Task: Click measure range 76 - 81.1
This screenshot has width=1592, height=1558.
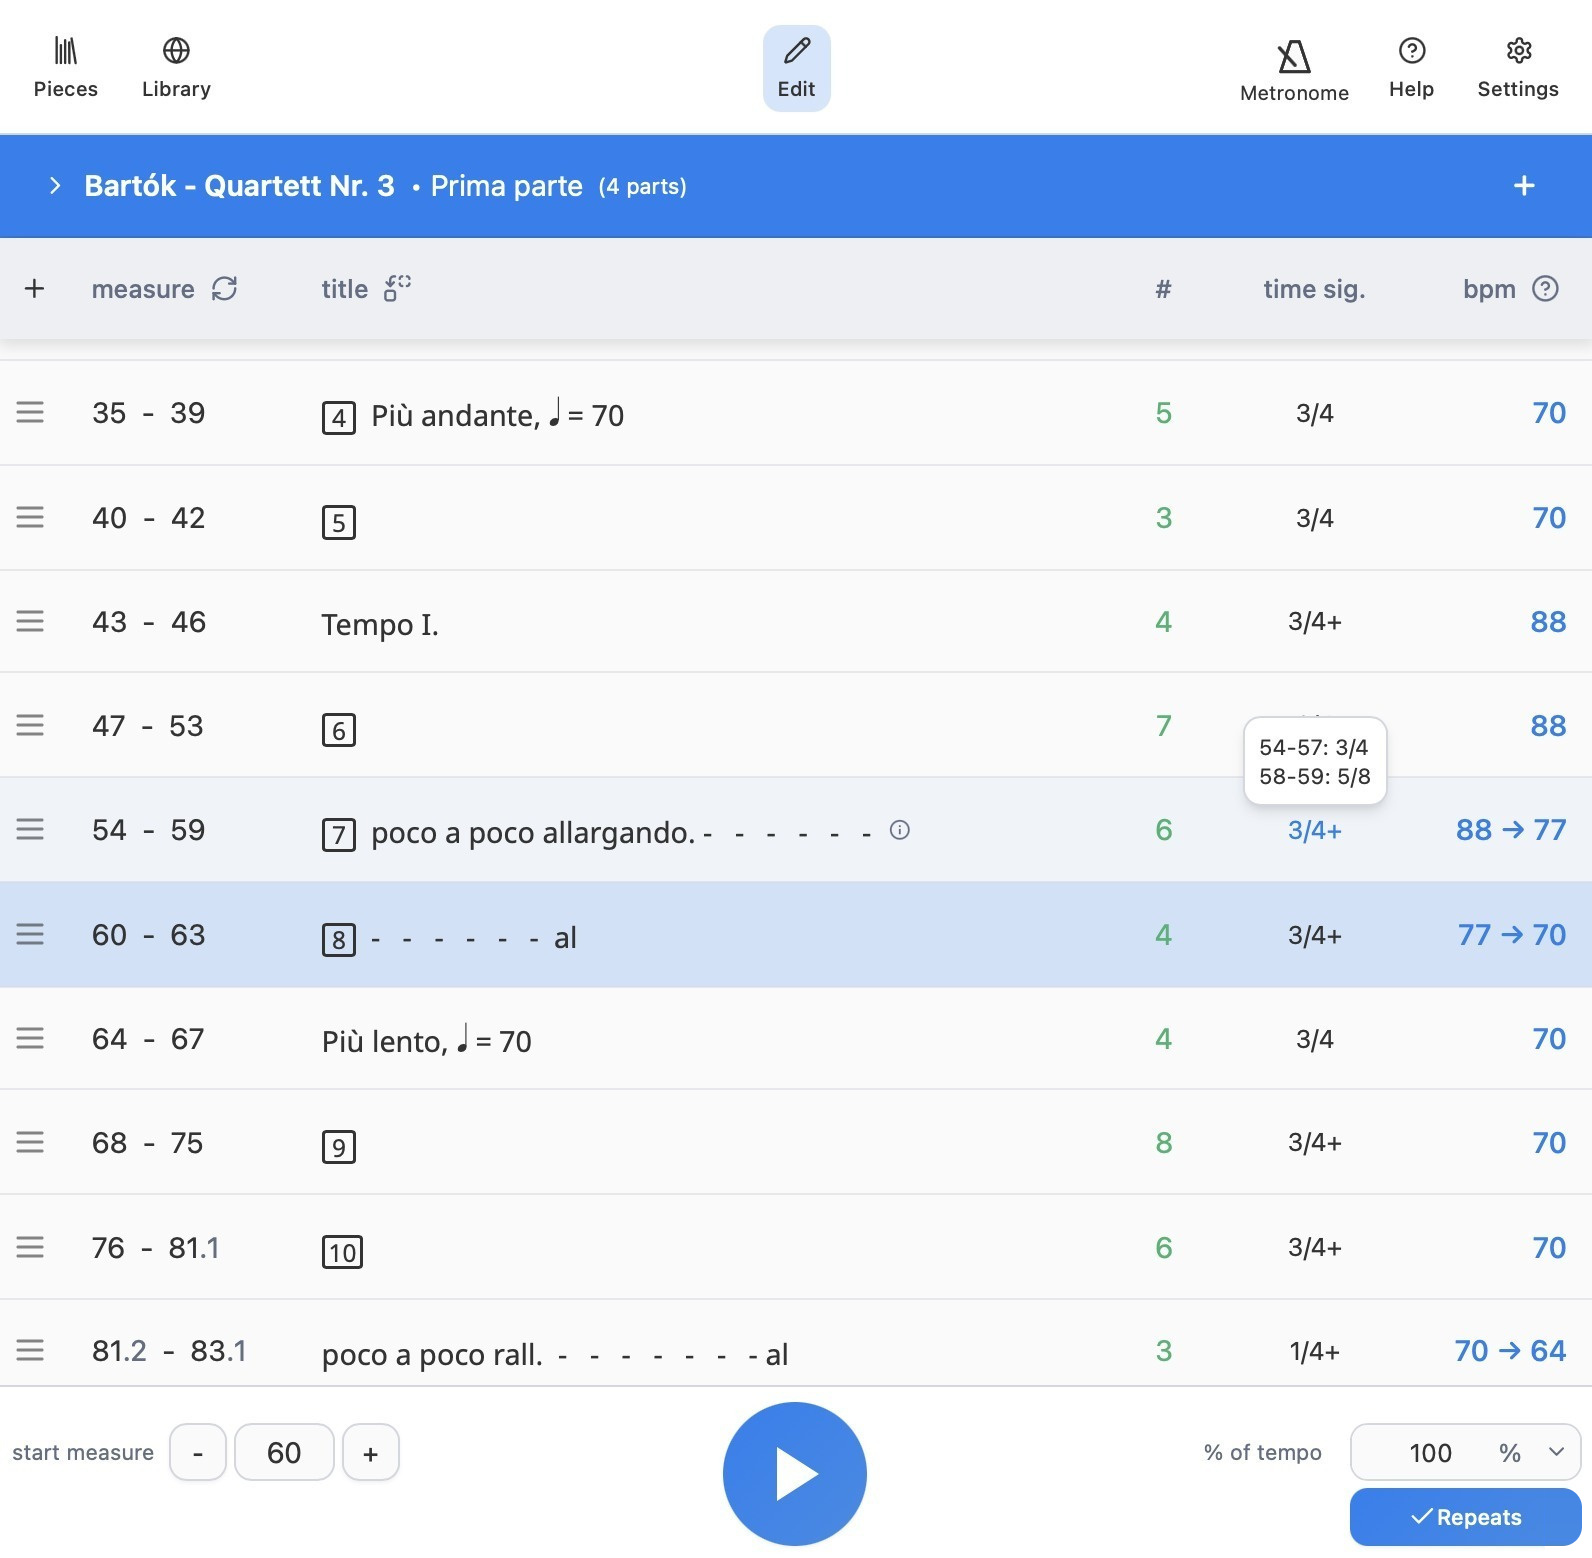Action: click(x=156, y=1248)
